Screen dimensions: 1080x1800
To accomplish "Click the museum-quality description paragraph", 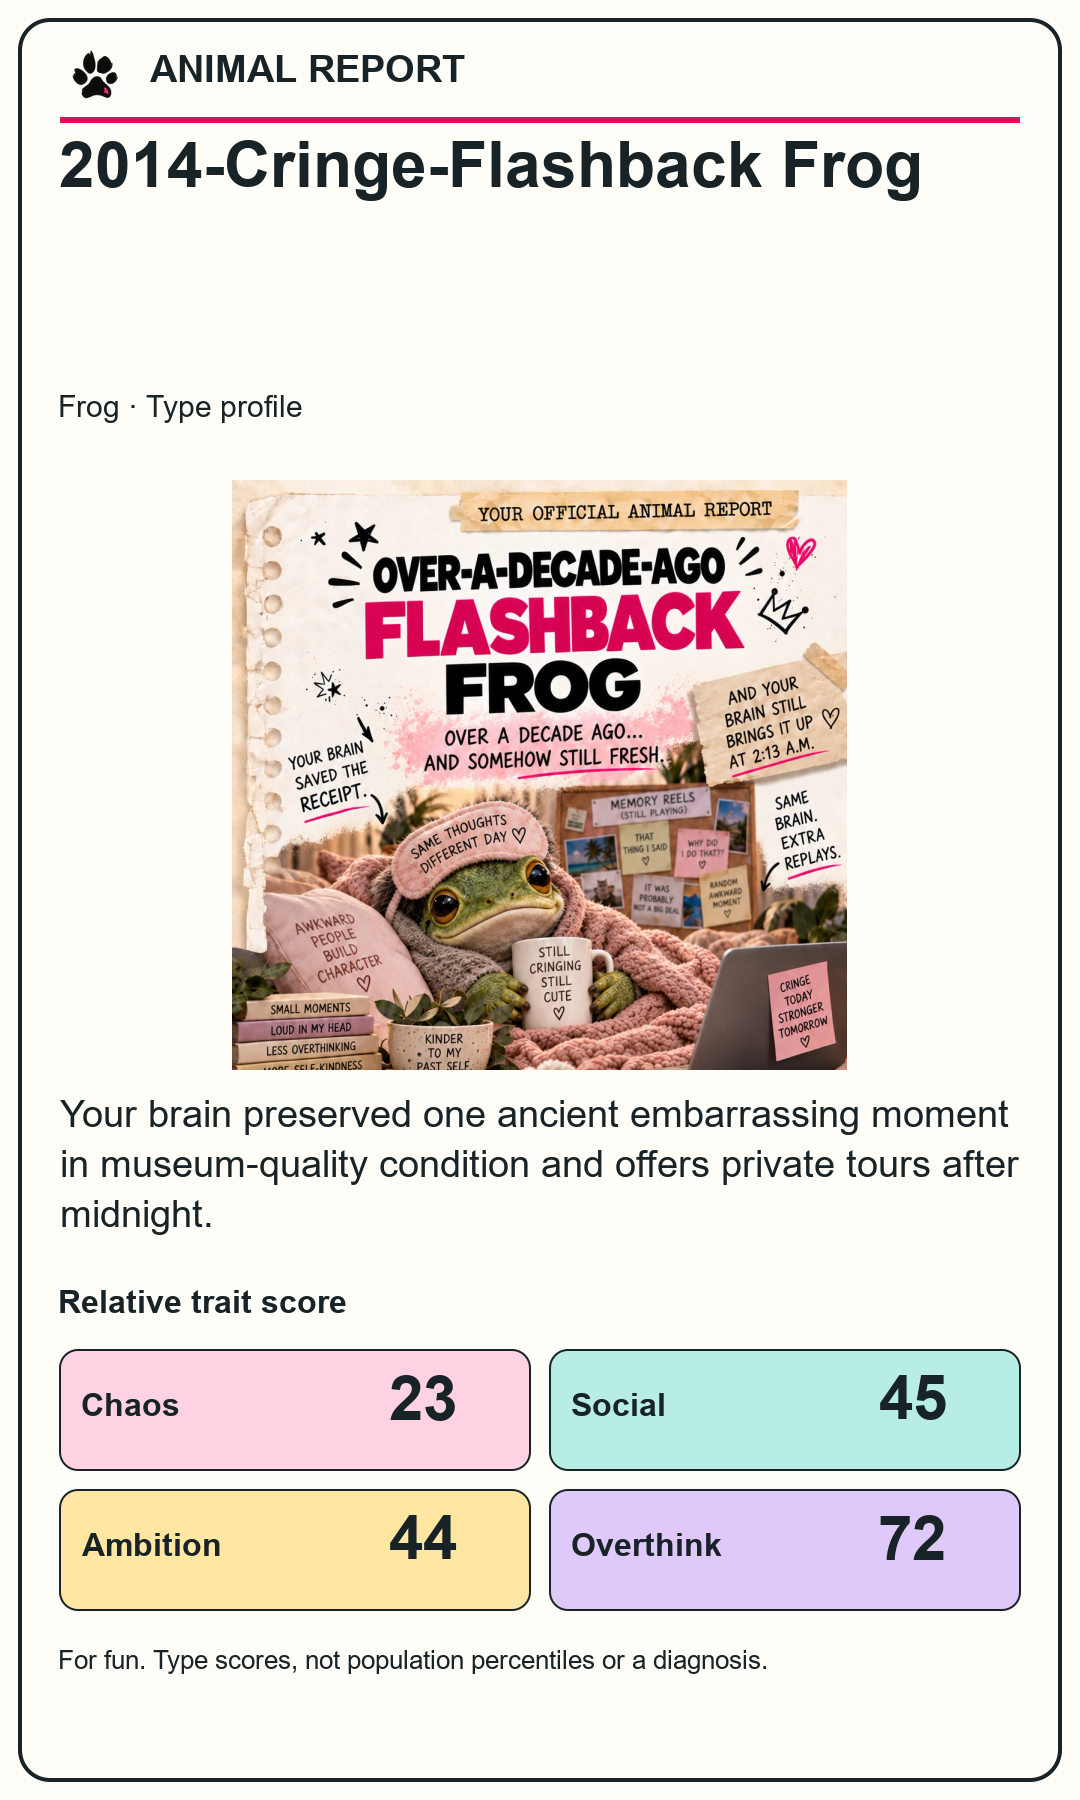I will [x=539, y=1164].
